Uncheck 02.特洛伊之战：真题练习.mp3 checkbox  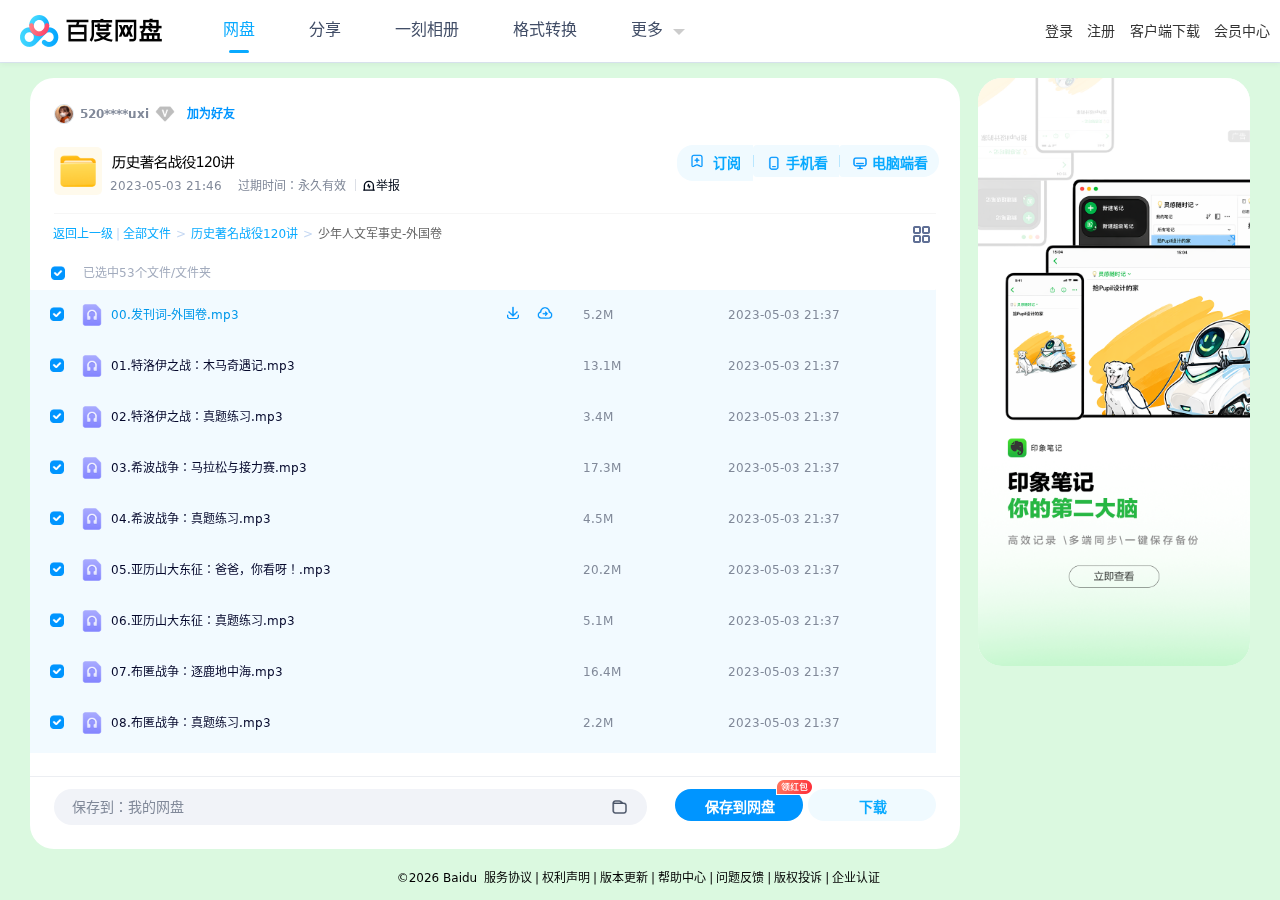point(57,416)
